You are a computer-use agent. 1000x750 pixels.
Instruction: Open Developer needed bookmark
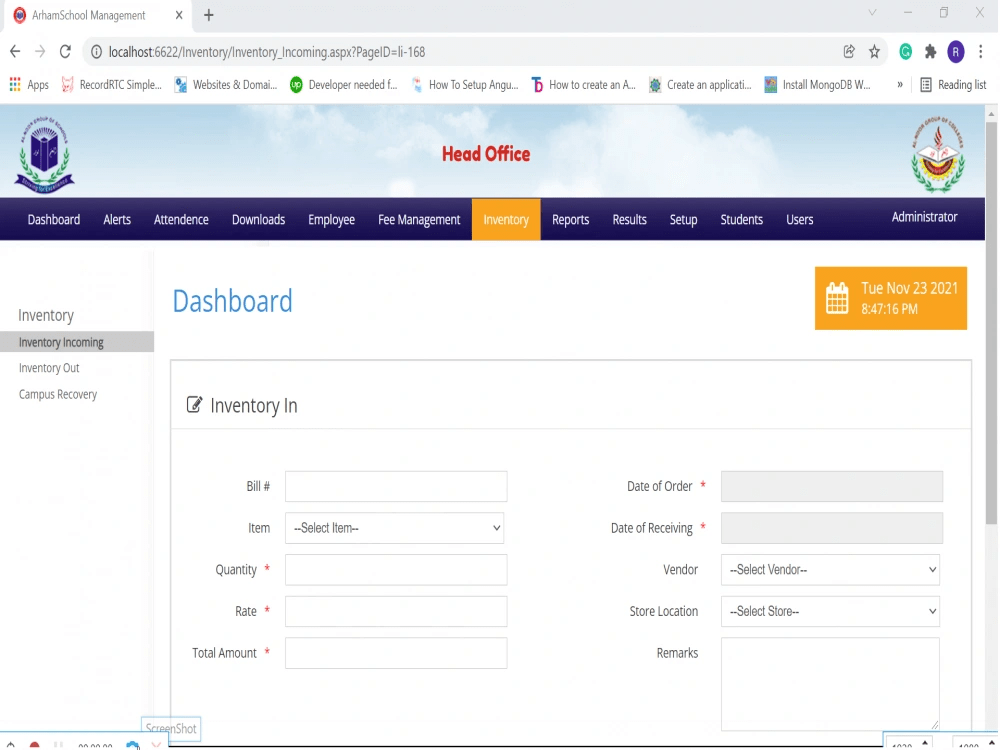coord(343,85)
